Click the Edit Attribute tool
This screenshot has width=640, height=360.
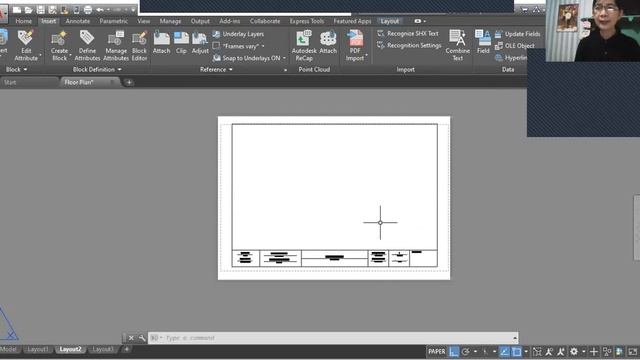tap(26, 46)
